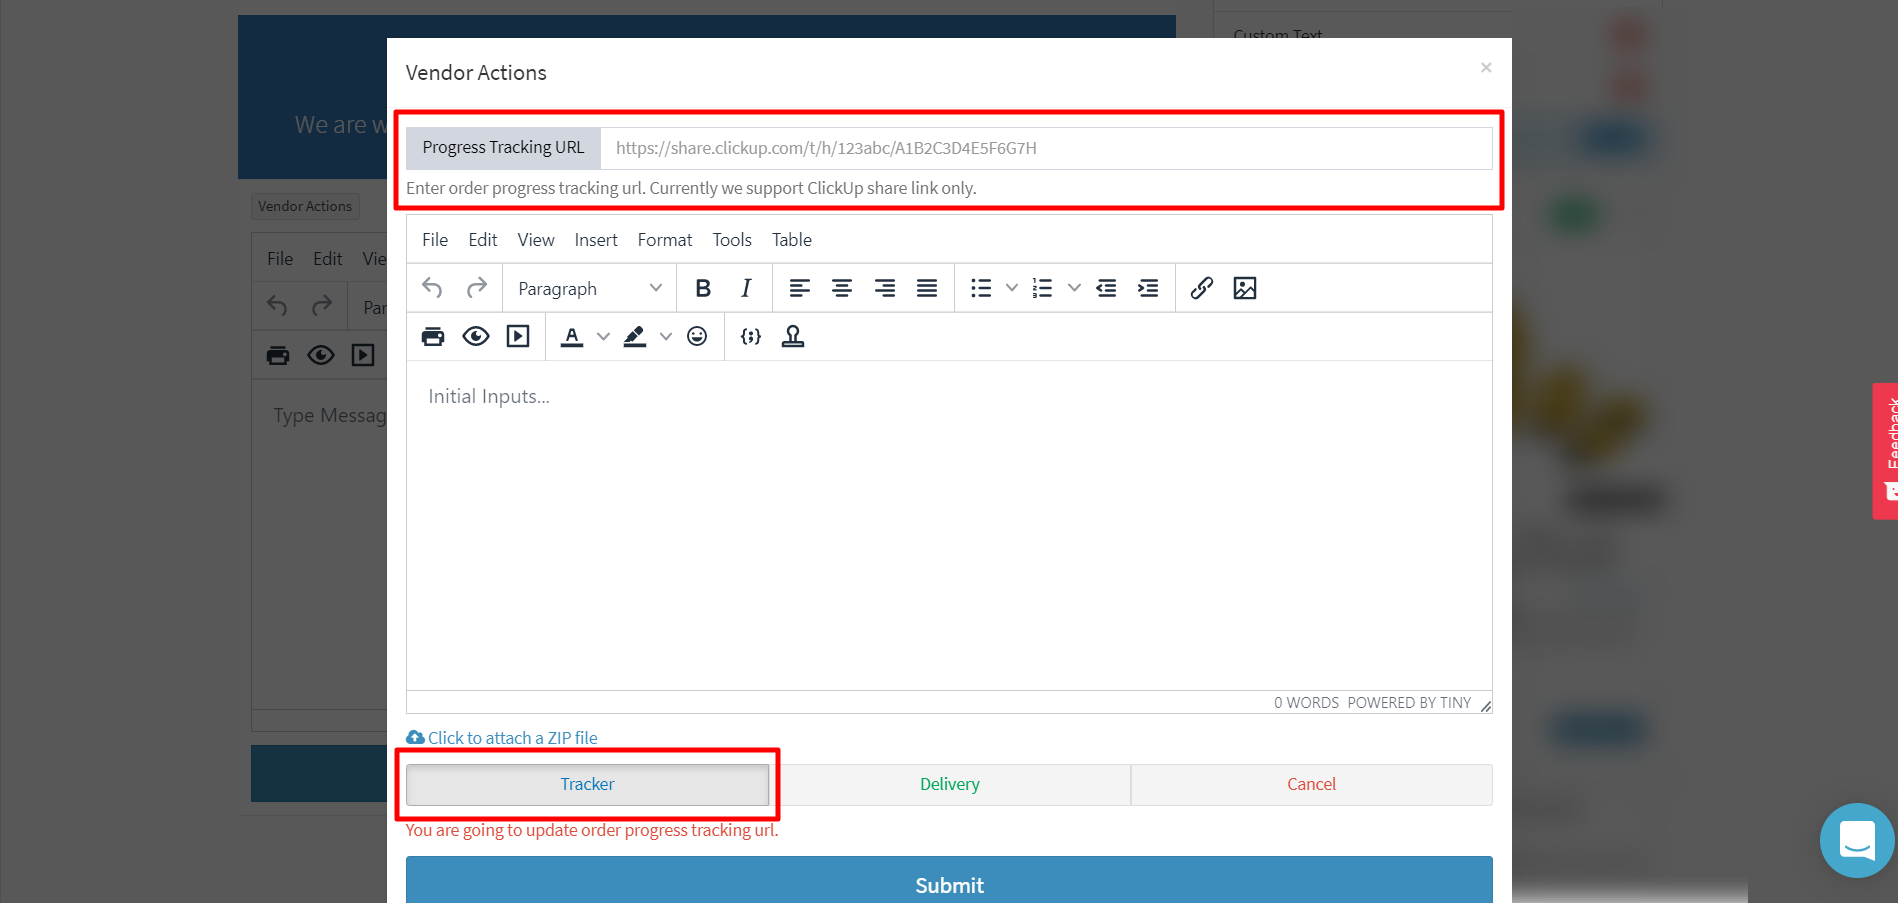Open the emoji picker
The width and height of the screenshot is (1898, 903).
[x=697, y=337]
